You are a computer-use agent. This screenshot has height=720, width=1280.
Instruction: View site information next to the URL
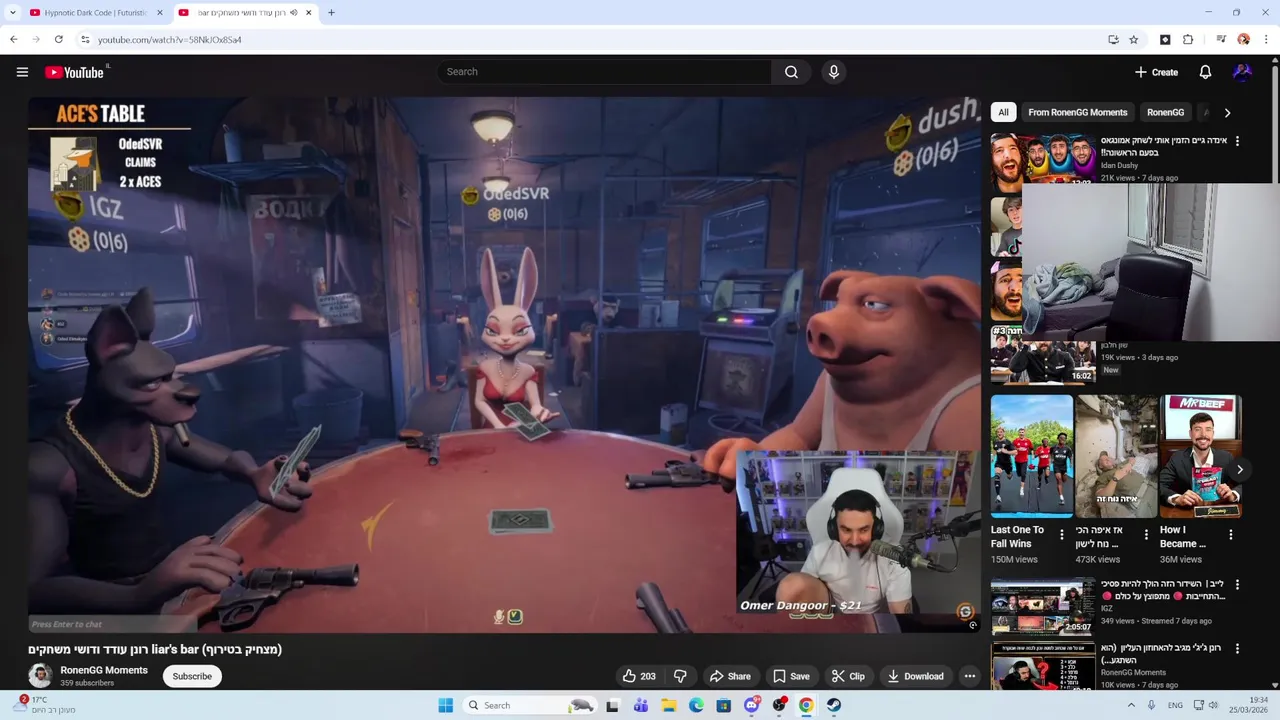(x=86, y=40)
